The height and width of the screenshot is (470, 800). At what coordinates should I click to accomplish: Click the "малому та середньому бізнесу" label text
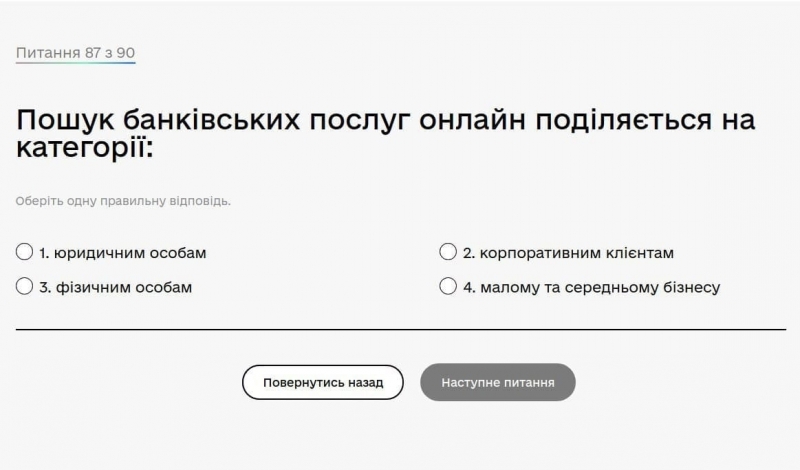point(600,287)
